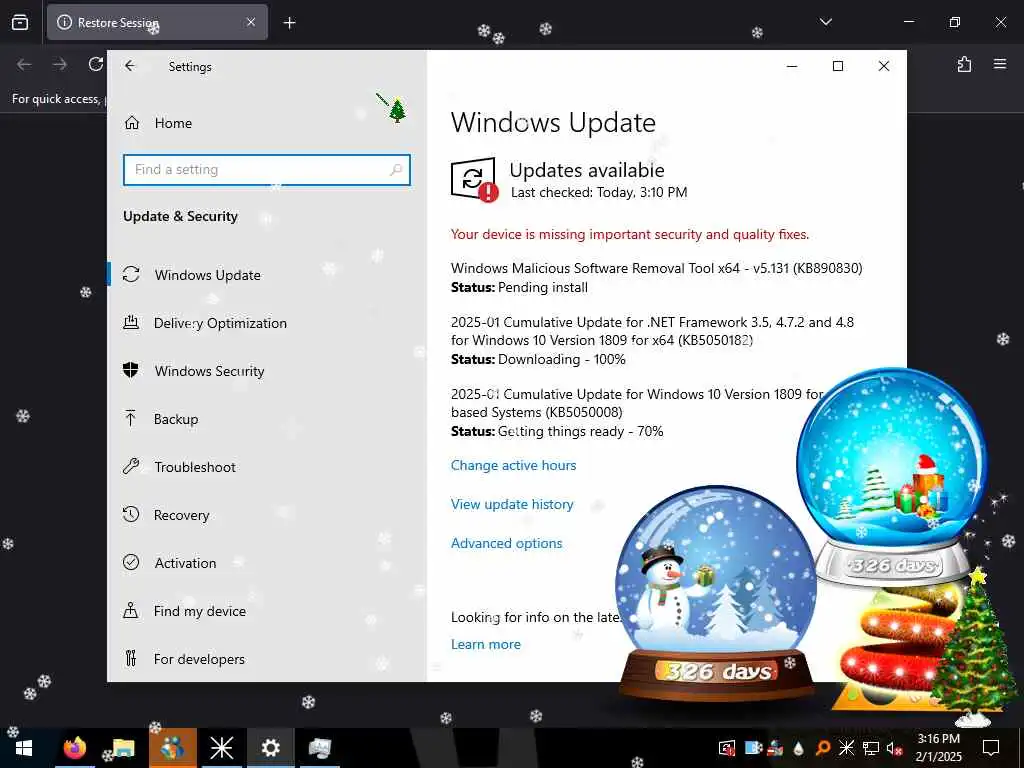Open the snowflake app on taskbar
Image resolution: width=1024 pixels, height=768 pixels.
point(221,748)
